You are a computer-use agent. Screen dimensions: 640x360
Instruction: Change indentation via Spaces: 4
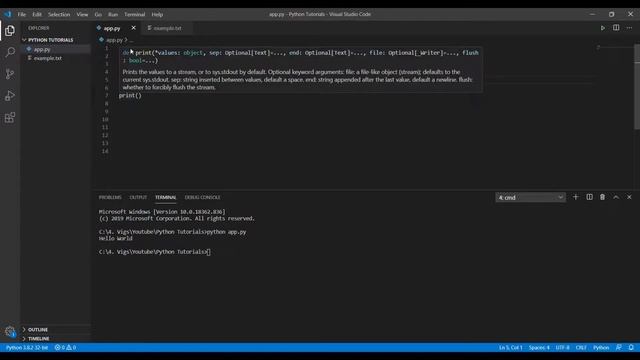coord(539,347)
